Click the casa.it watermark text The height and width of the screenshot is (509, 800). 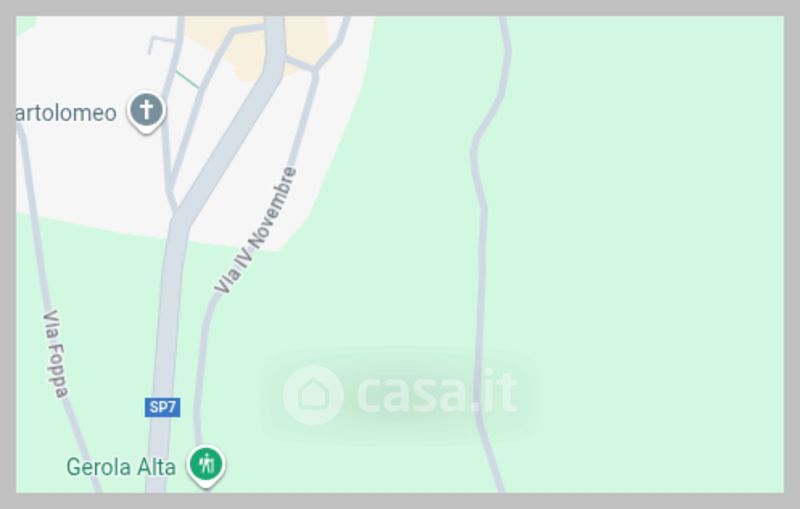point(437,392)
